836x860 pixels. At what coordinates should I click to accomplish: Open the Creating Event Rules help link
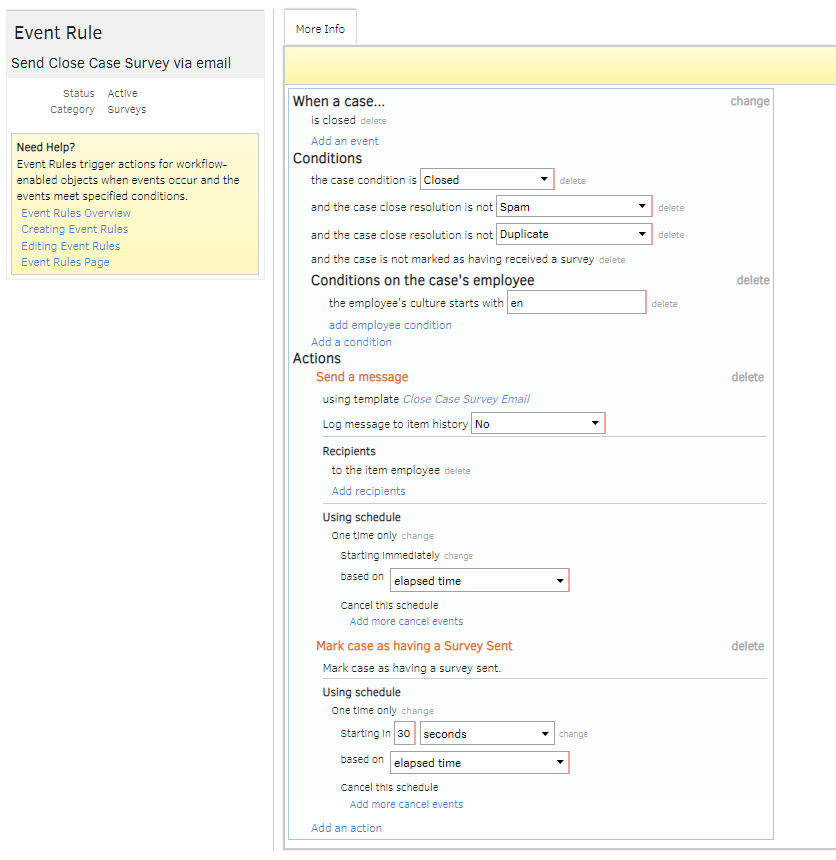pos(74,229)
